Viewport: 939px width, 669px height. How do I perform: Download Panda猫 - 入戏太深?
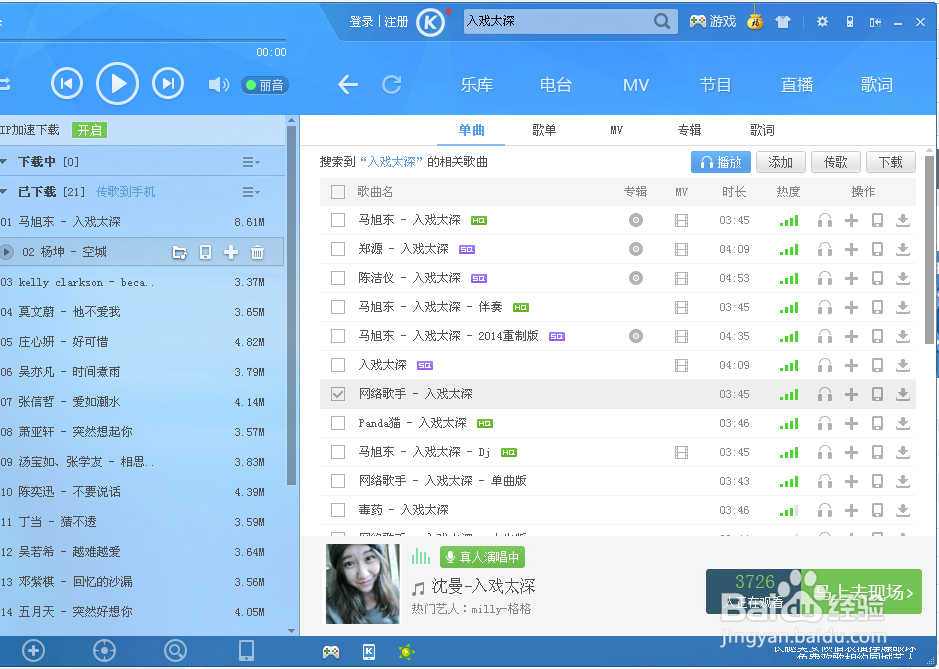pos(902,423)
